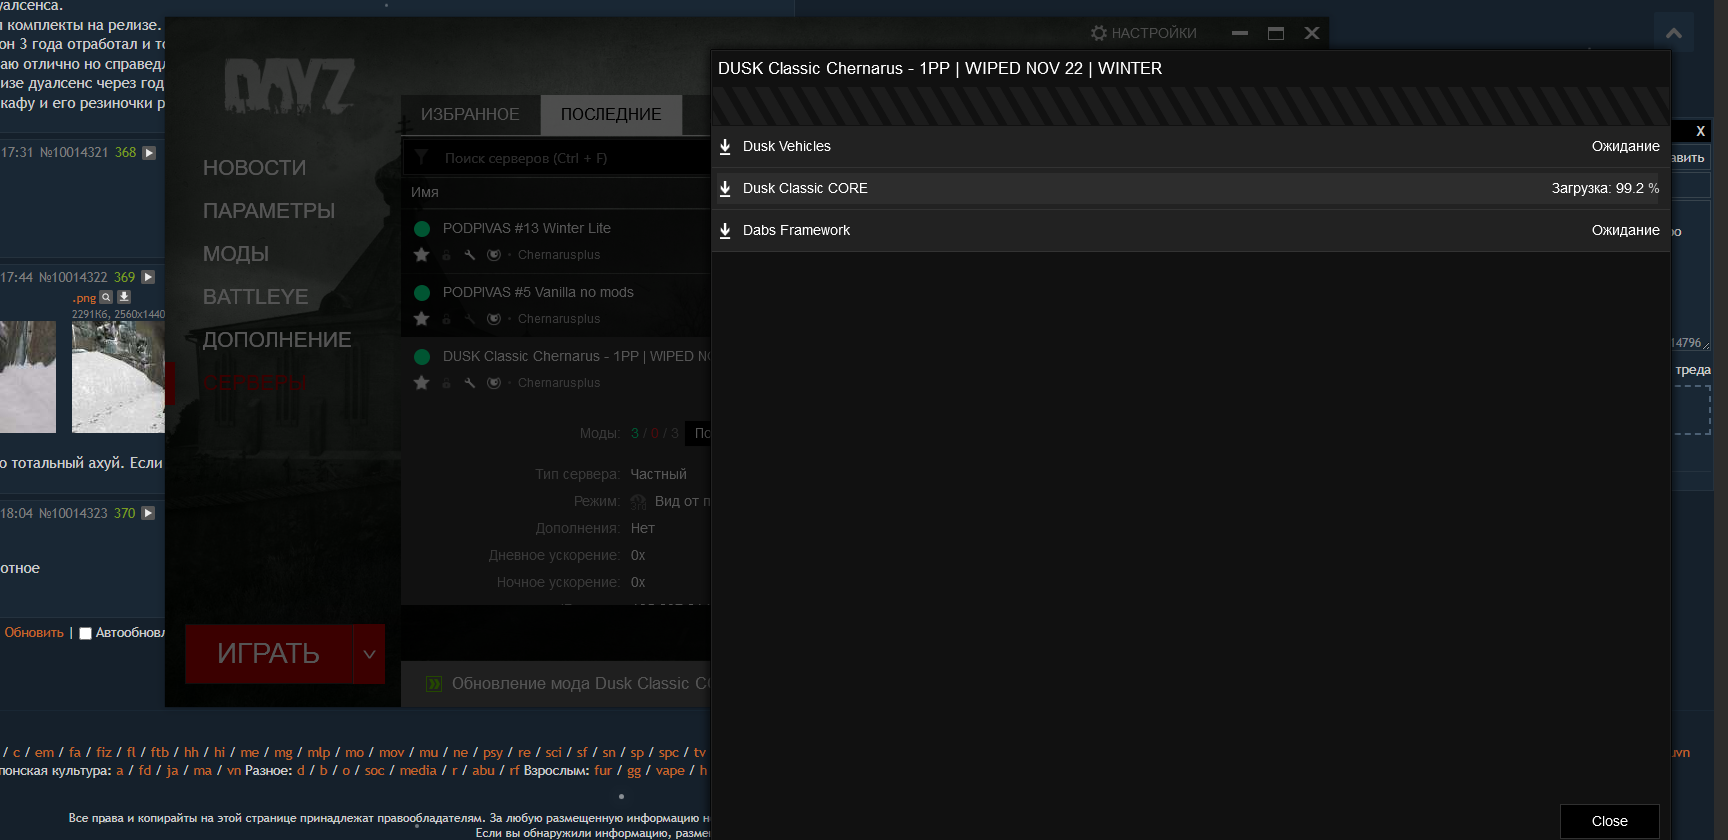Open the /sci board link in the footer
The height and width of the screenshot is (840, 1728).
[554, 753]
